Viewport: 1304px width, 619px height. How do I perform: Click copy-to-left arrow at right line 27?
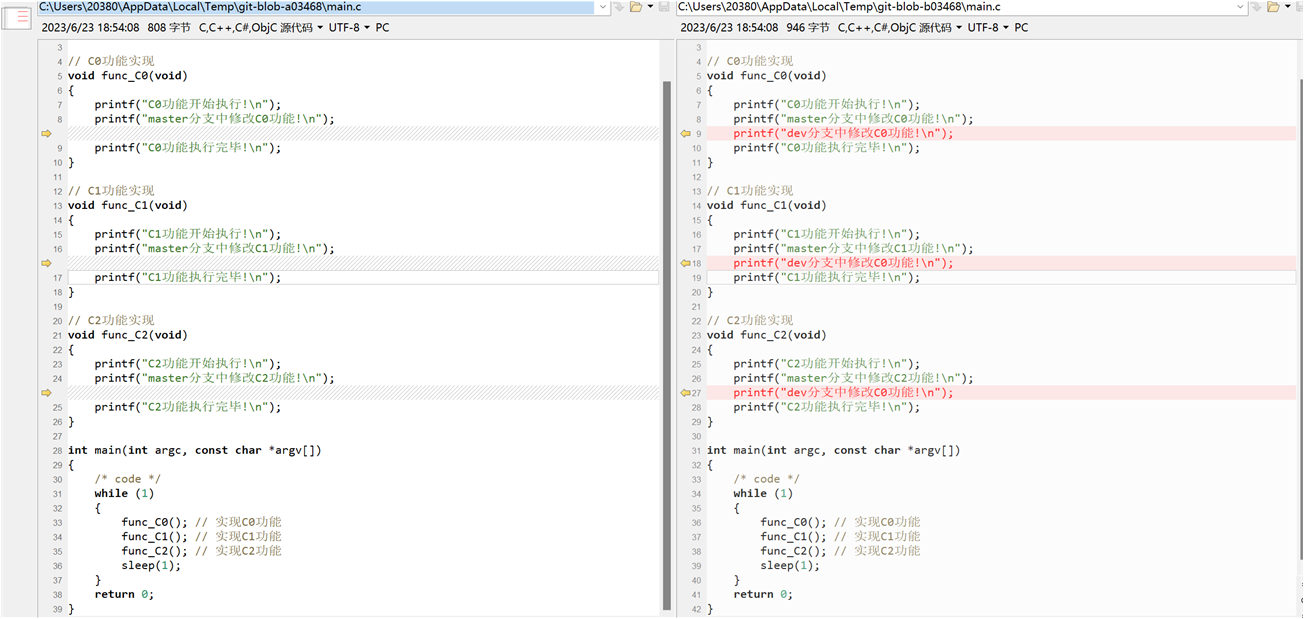(685, 393)
